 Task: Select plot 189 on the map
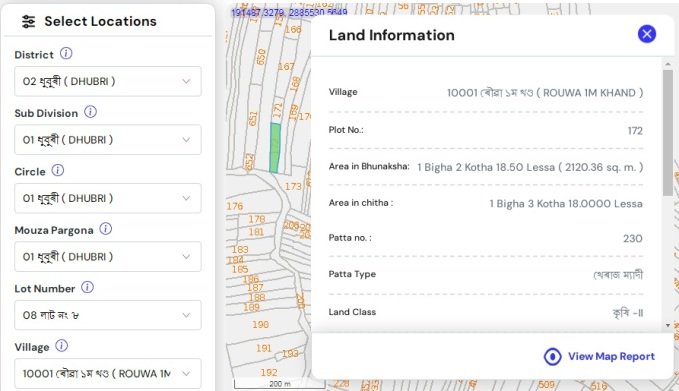click(x=252, y=307)
